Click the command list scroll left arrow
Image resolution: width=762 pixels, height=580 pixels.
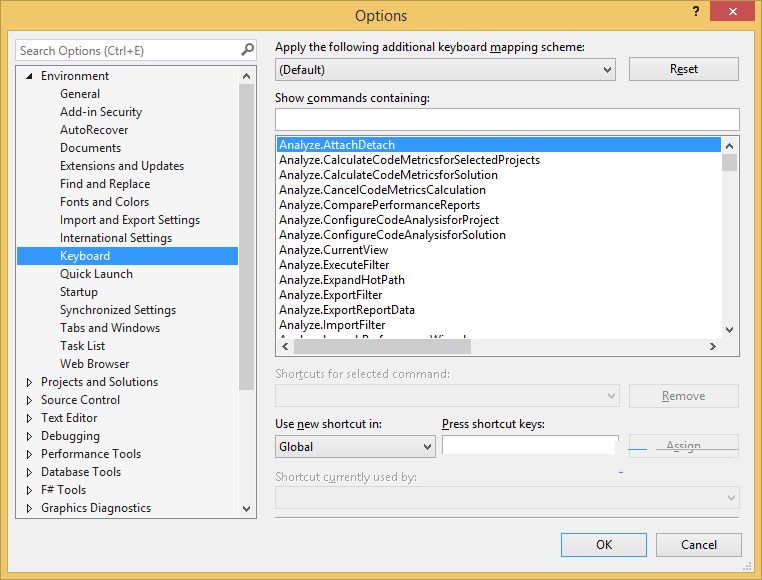coord(285,346)
